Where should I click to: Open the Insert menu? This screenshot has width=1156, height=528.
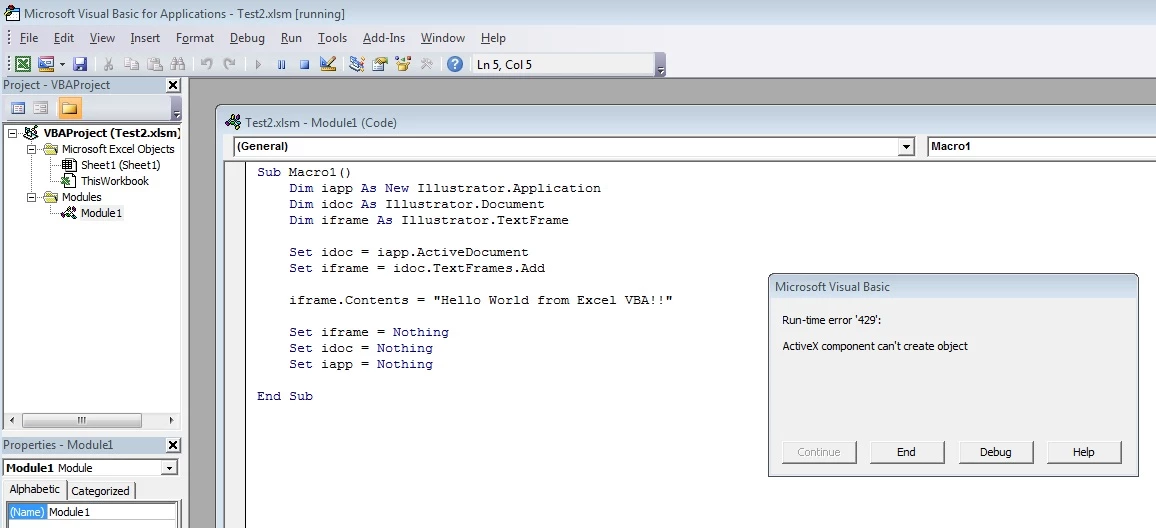click(x=145, y=38)
